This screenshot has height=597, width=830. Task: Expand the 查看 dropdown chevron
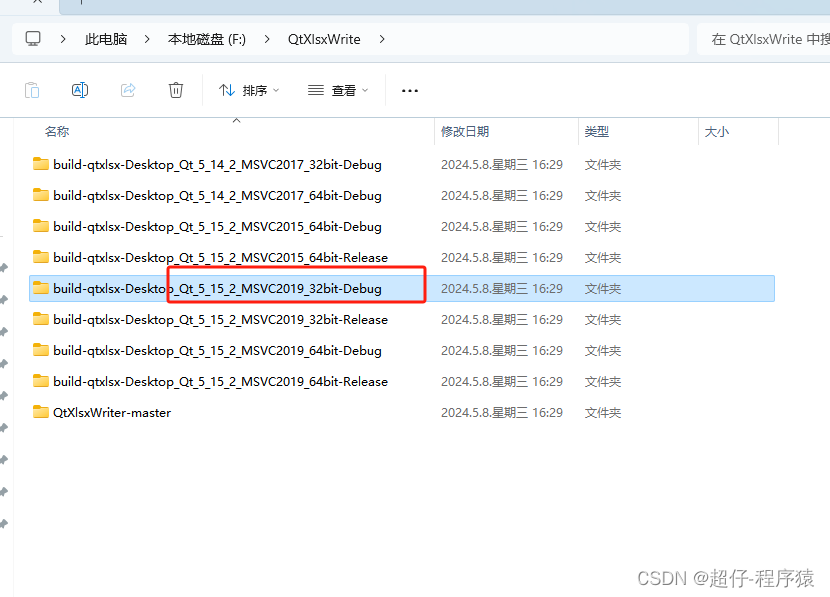tap(365, 90)
